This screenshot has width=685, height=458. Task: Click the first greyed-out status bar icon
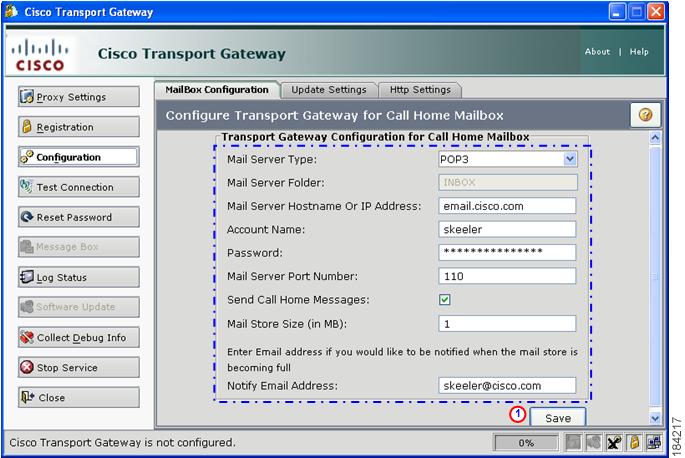point(573,443)
